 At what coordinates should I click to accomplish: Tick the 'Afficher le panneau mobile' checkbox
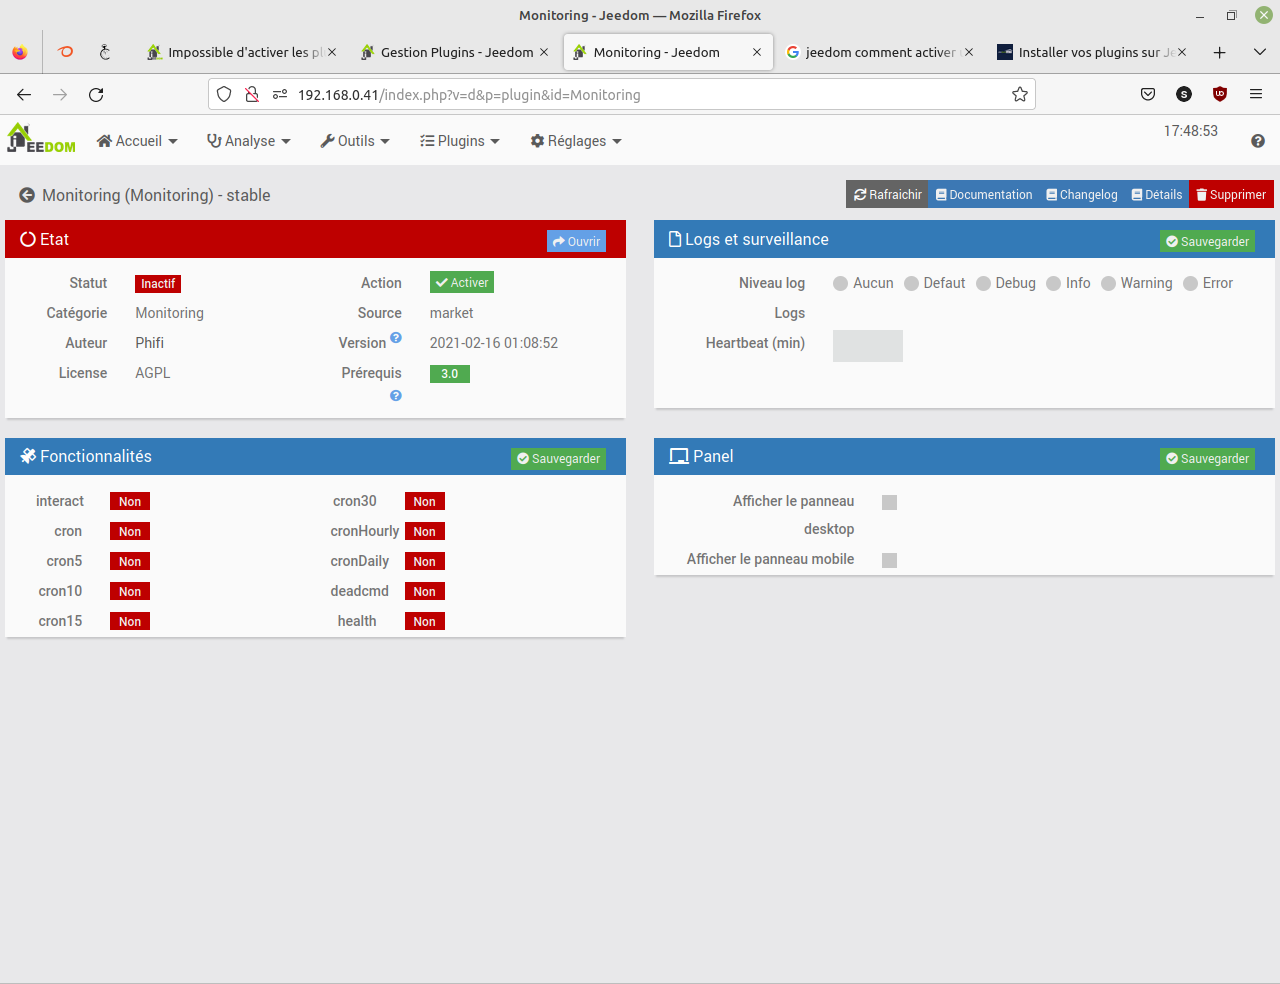(x=889, y=560)
